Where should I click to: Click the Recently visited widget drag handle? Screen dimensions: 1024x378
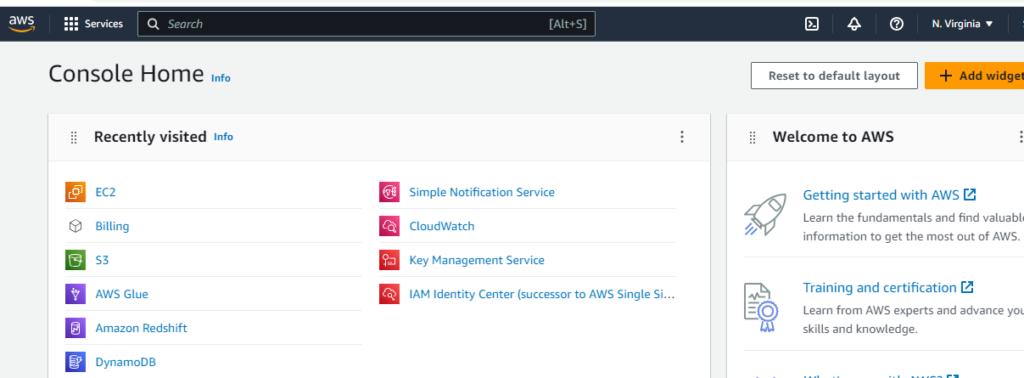[x=74, y=137]
